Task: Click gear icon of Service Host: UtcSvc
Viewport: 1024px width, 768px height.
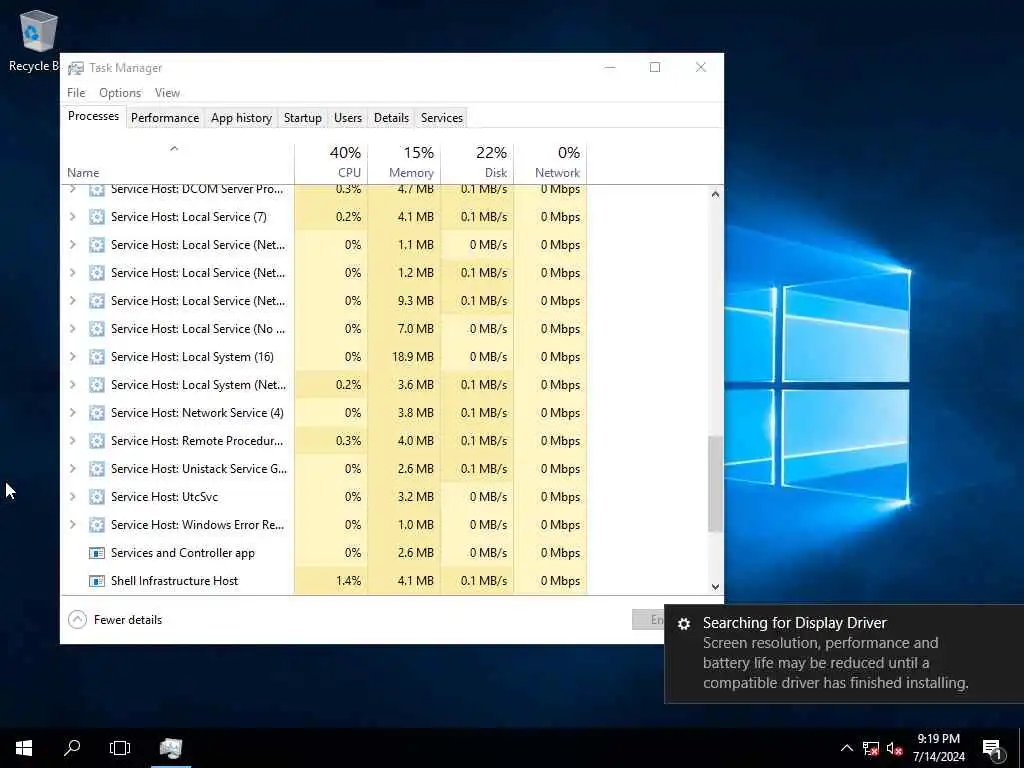Action: (x=97, y=497)
